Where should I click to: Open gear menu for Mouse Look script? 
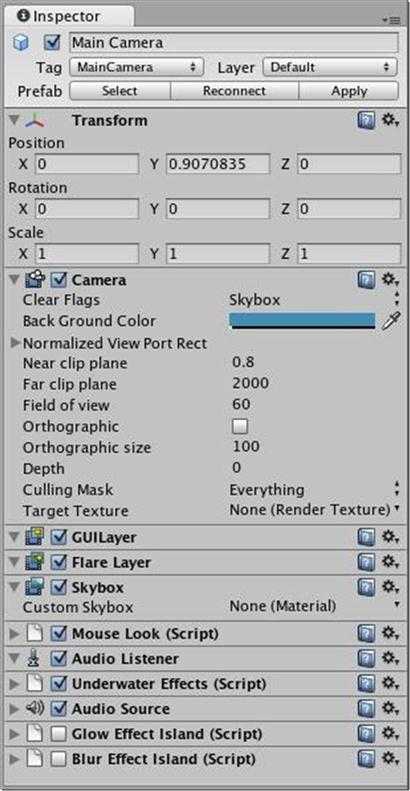(x=390, y=634)
